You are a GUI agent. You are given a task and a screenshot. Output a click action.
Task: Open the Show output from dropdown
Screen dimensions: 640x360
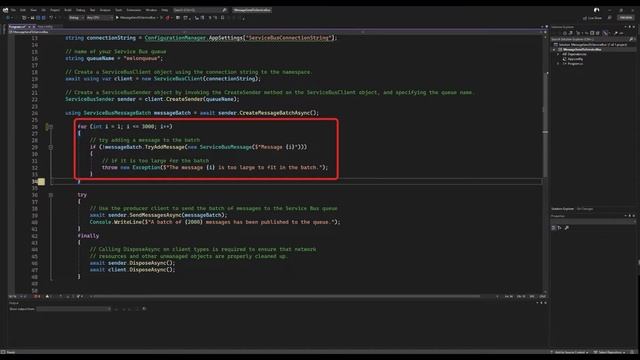click(74, 309)
